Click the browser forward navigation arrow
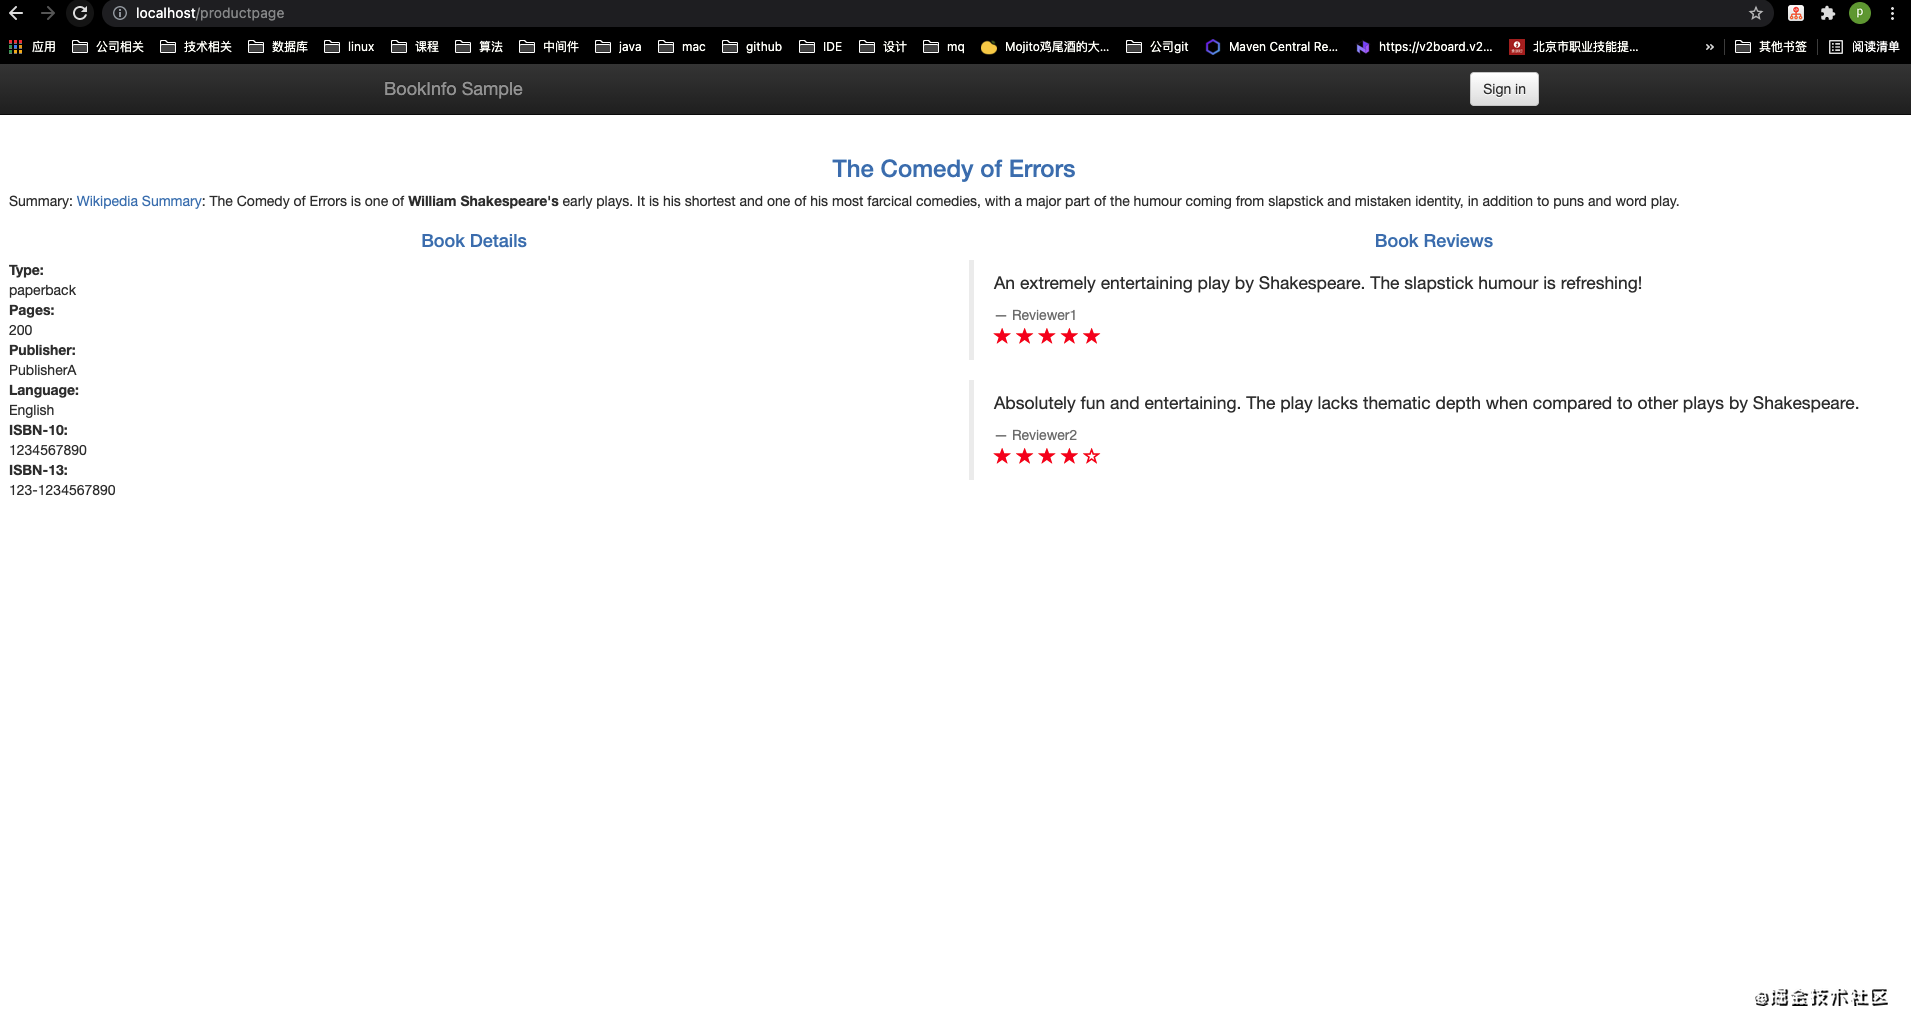 48,14
